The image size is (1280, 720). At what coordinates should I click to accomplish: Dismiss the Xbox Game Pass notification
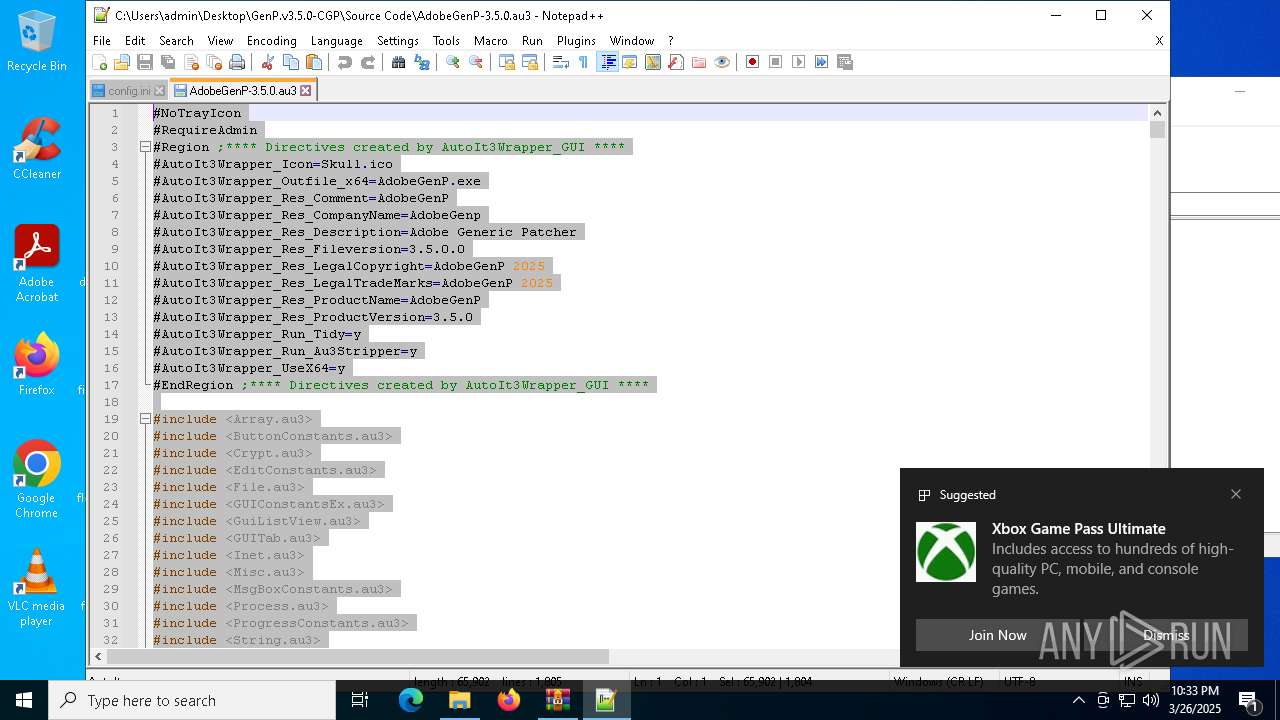pyautogui.click(x=1166, y=635)
